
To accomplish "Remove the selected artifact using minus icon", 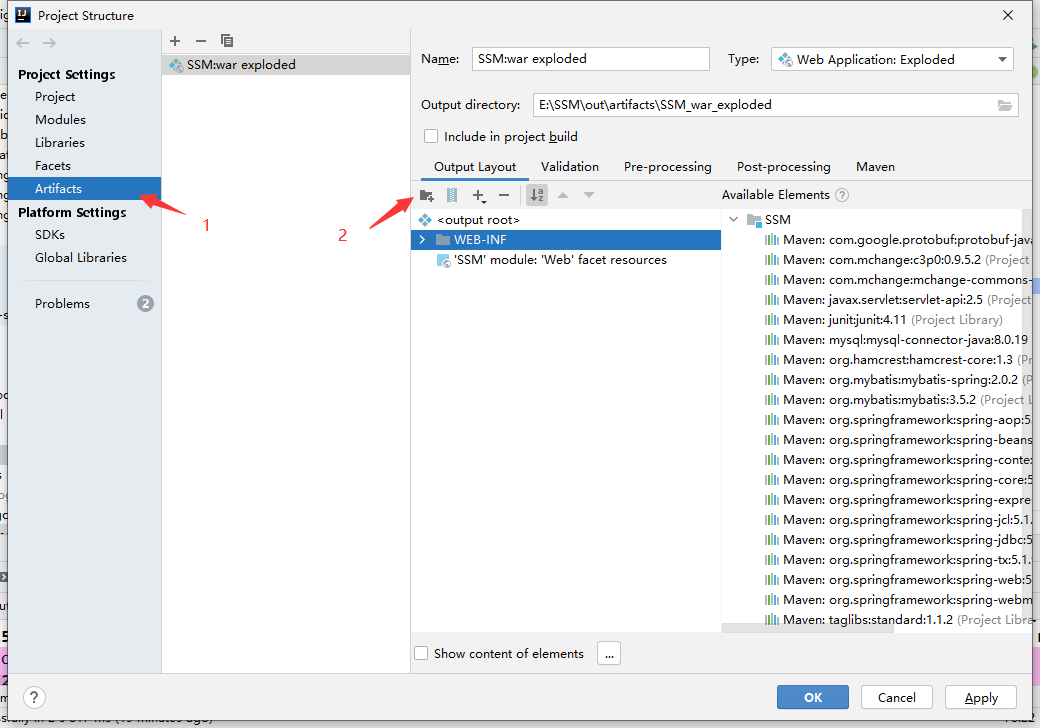I will pyautogui.click(x=199, y=40).
